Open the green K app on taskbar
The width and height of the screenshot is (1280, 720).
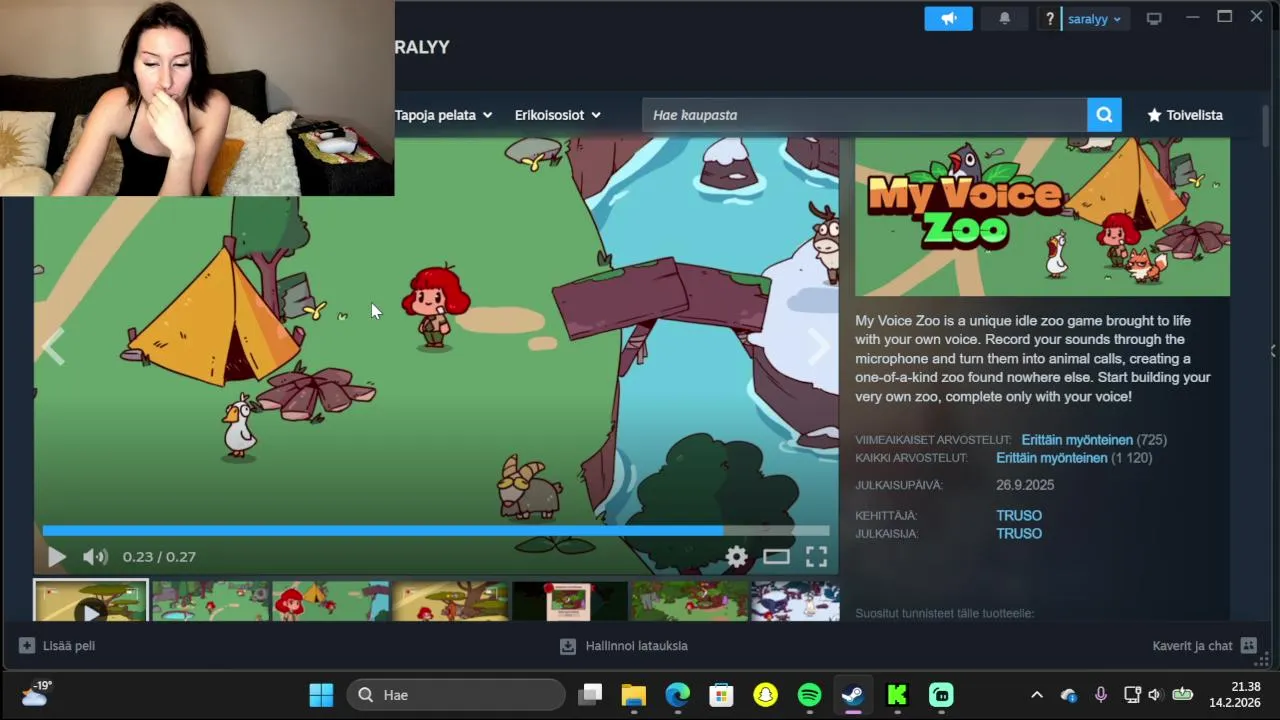click(x=897, y=694)
